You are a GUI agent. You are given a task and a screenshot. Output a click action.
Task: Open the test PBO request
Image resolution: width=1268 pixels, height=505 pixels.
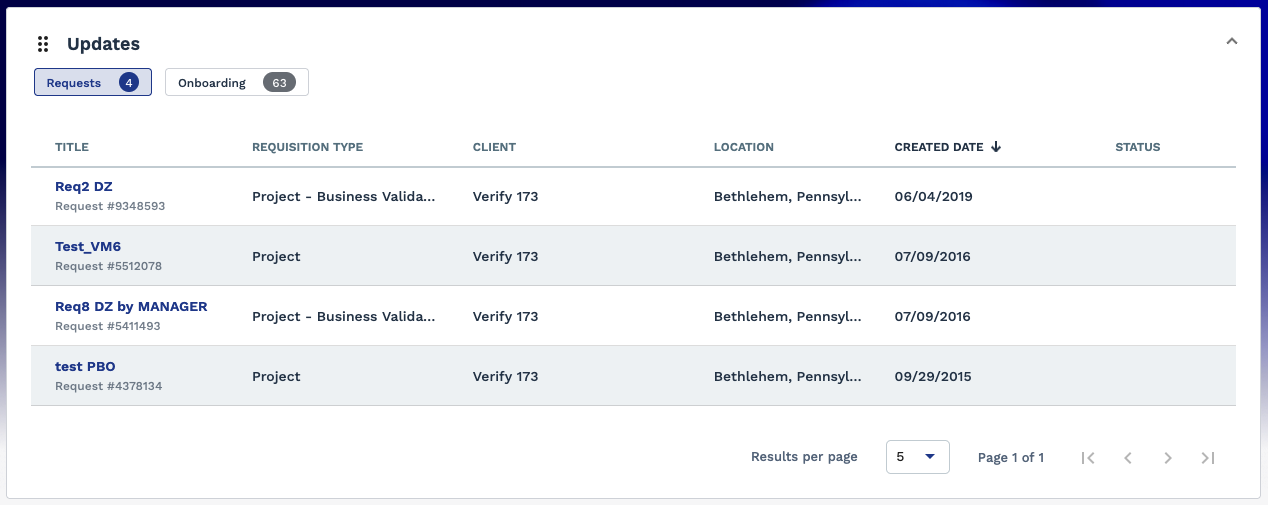click(x=85, y=367)
